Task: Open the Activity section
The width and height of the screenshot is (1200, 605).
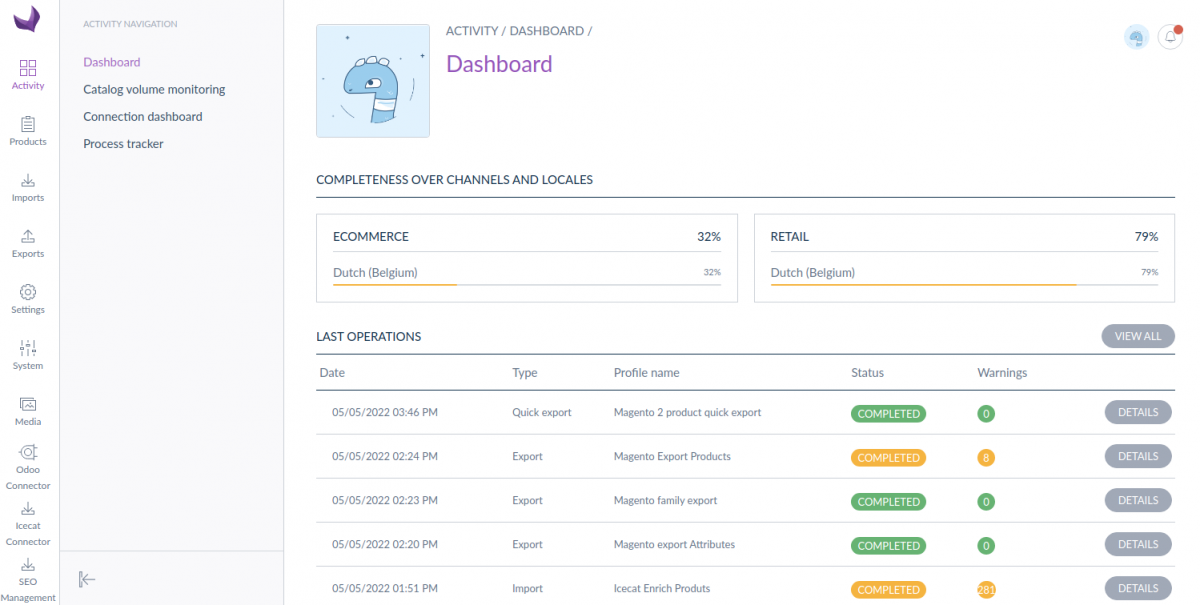Action: (x=28, y=75)
